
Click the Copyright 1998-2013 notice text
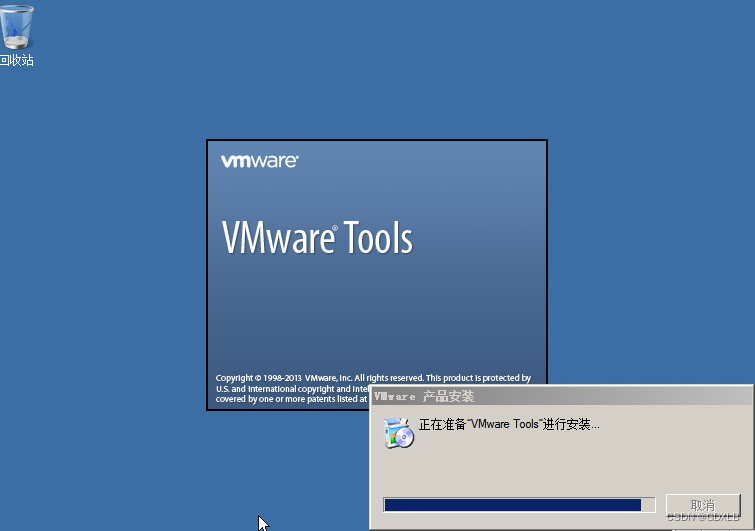tap(373, 389)
